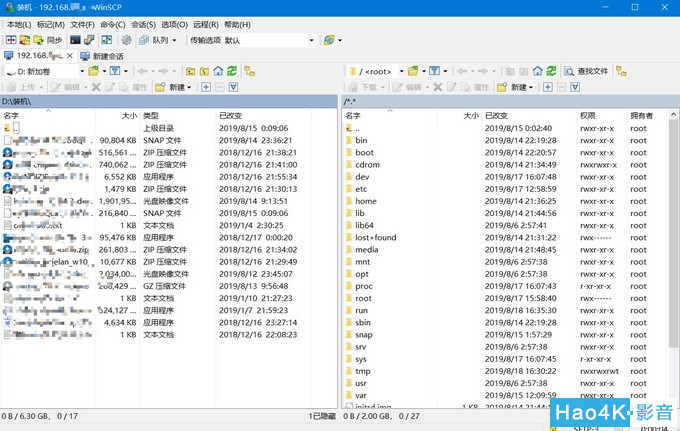Close the 192.168 session tab
The width and height of the screenshot is (680, 431).
tap(70, 56)
